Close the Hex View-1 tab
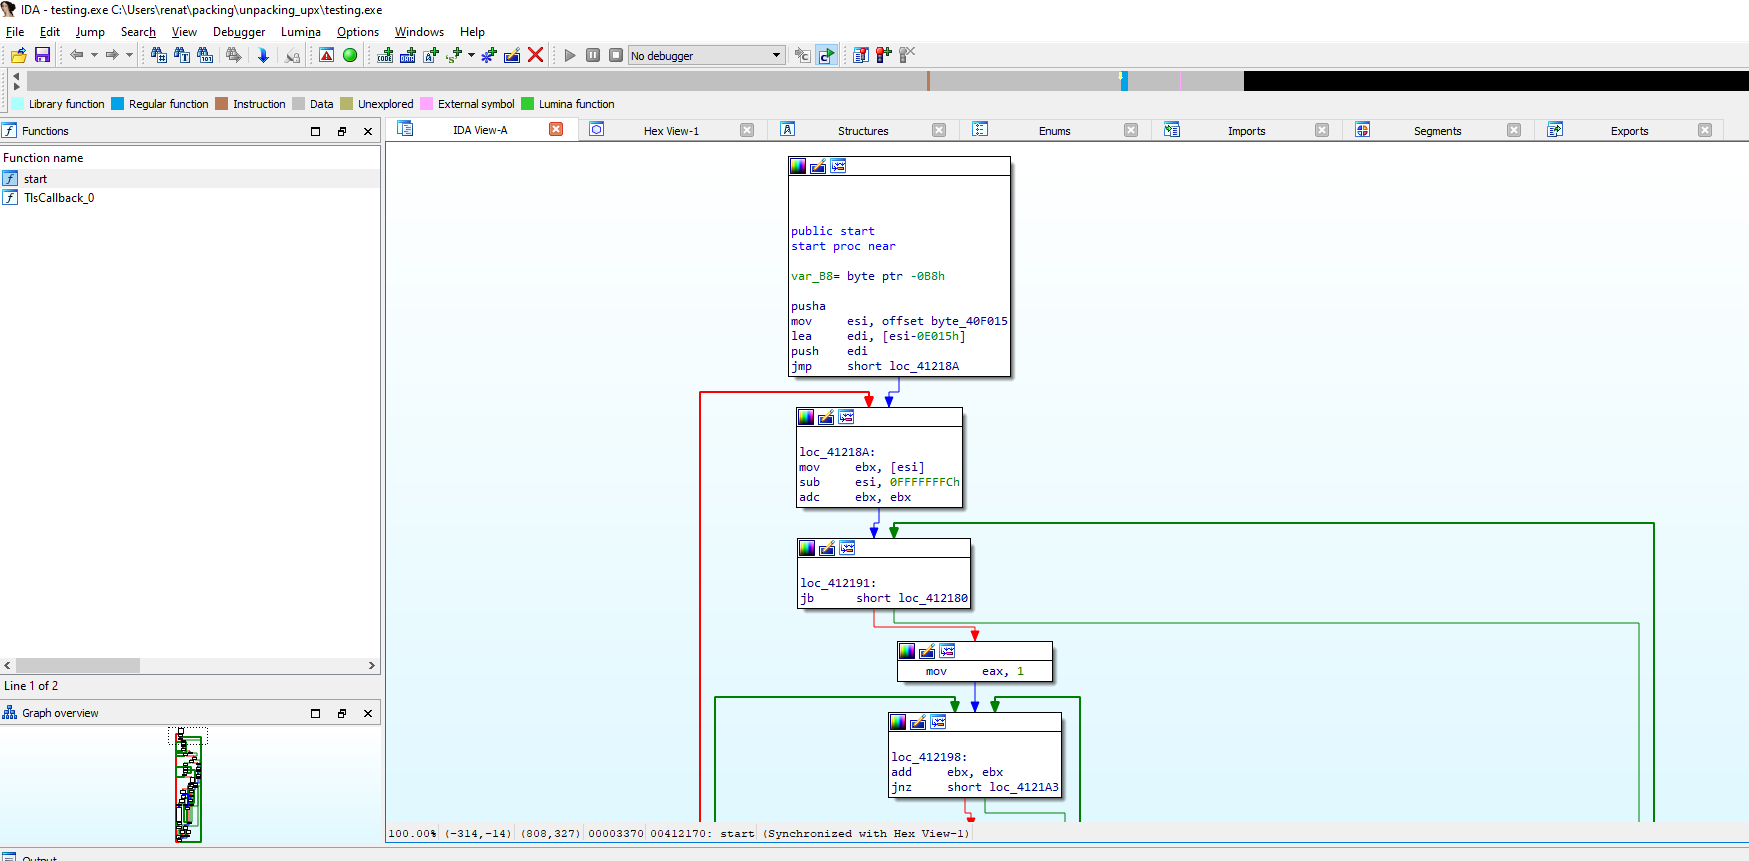This screenshot has width=1749, height=861. [747, 130]
